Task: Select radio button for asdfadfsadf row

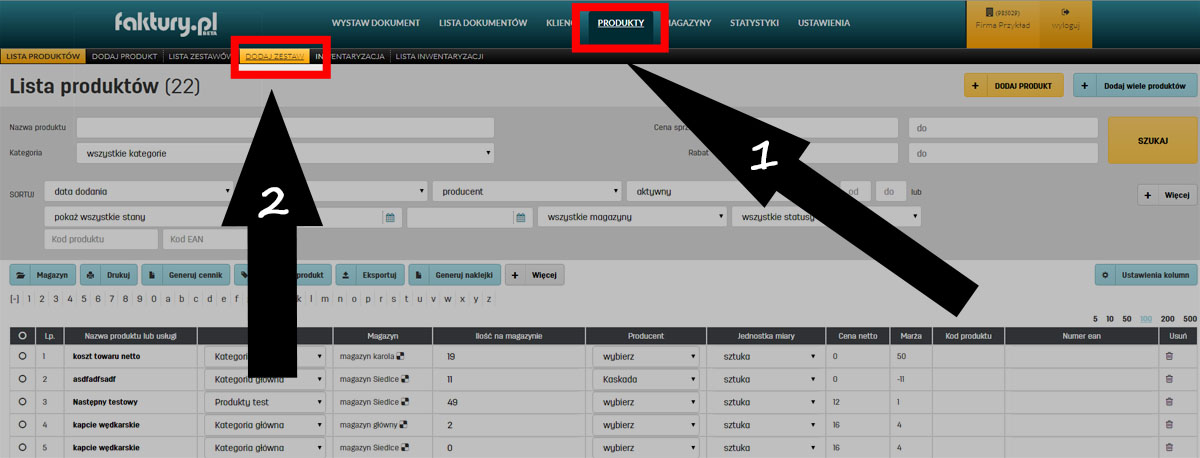Action: [22, 379]
